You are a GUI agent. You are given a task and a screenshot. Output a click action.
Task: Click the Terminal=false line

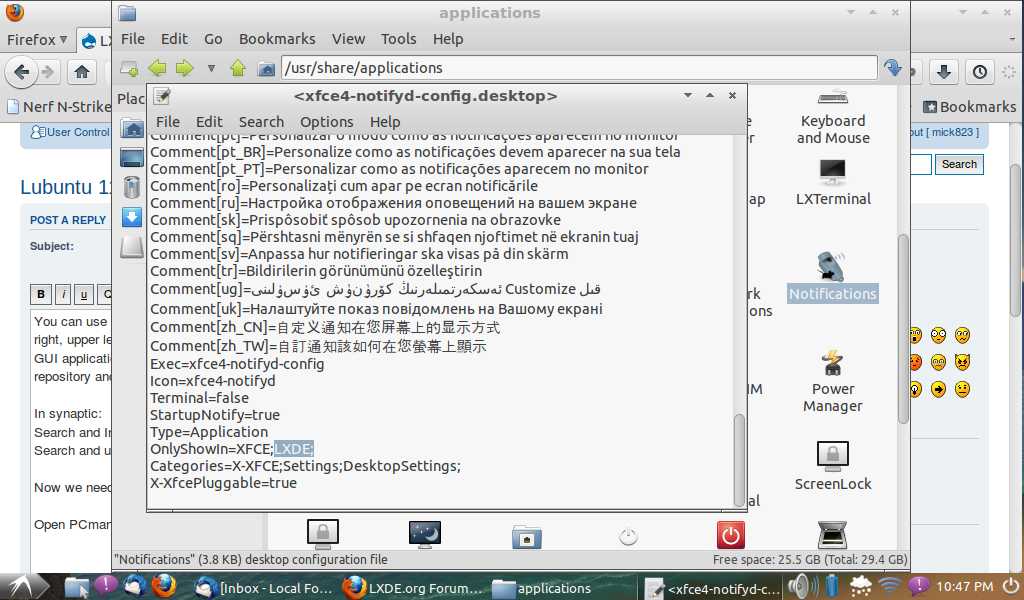pos(199,398)
